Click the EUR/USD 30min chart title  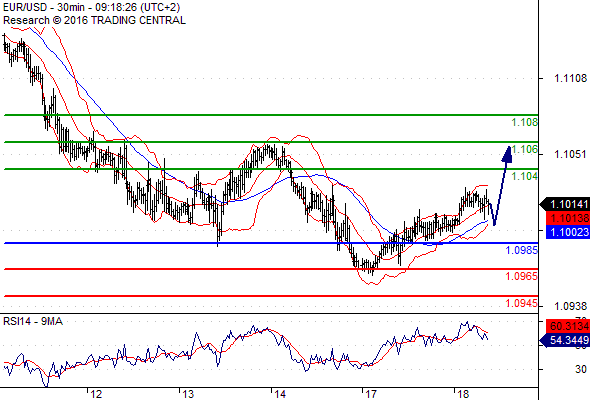[91, 8]
